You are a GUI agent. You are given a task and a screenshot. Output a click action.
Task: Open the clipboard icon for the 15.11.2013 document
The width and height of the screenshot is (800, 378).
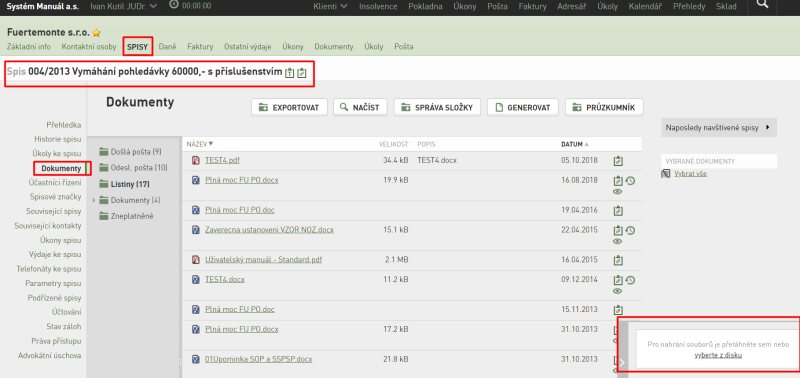point(618,310)
